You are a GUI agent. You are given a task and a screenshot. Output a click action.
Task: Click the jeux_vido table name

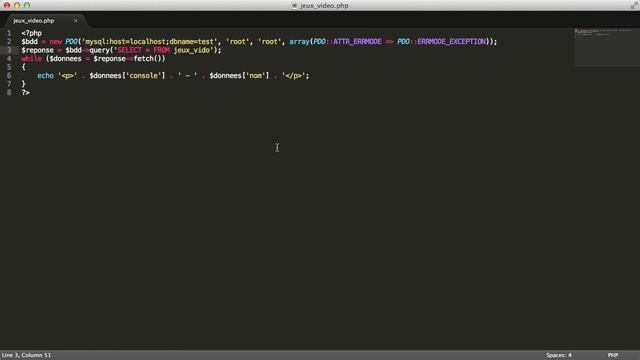pos(191,50)
